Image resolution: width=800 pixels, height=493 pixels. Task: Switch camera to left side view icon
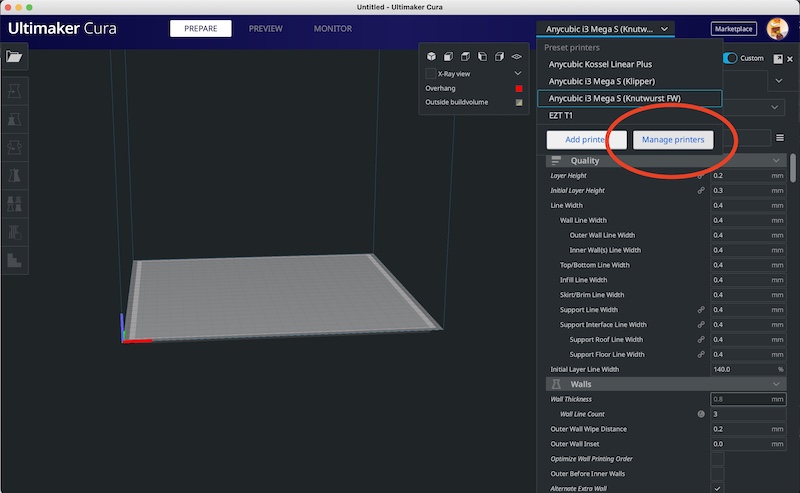coord(482,56)
